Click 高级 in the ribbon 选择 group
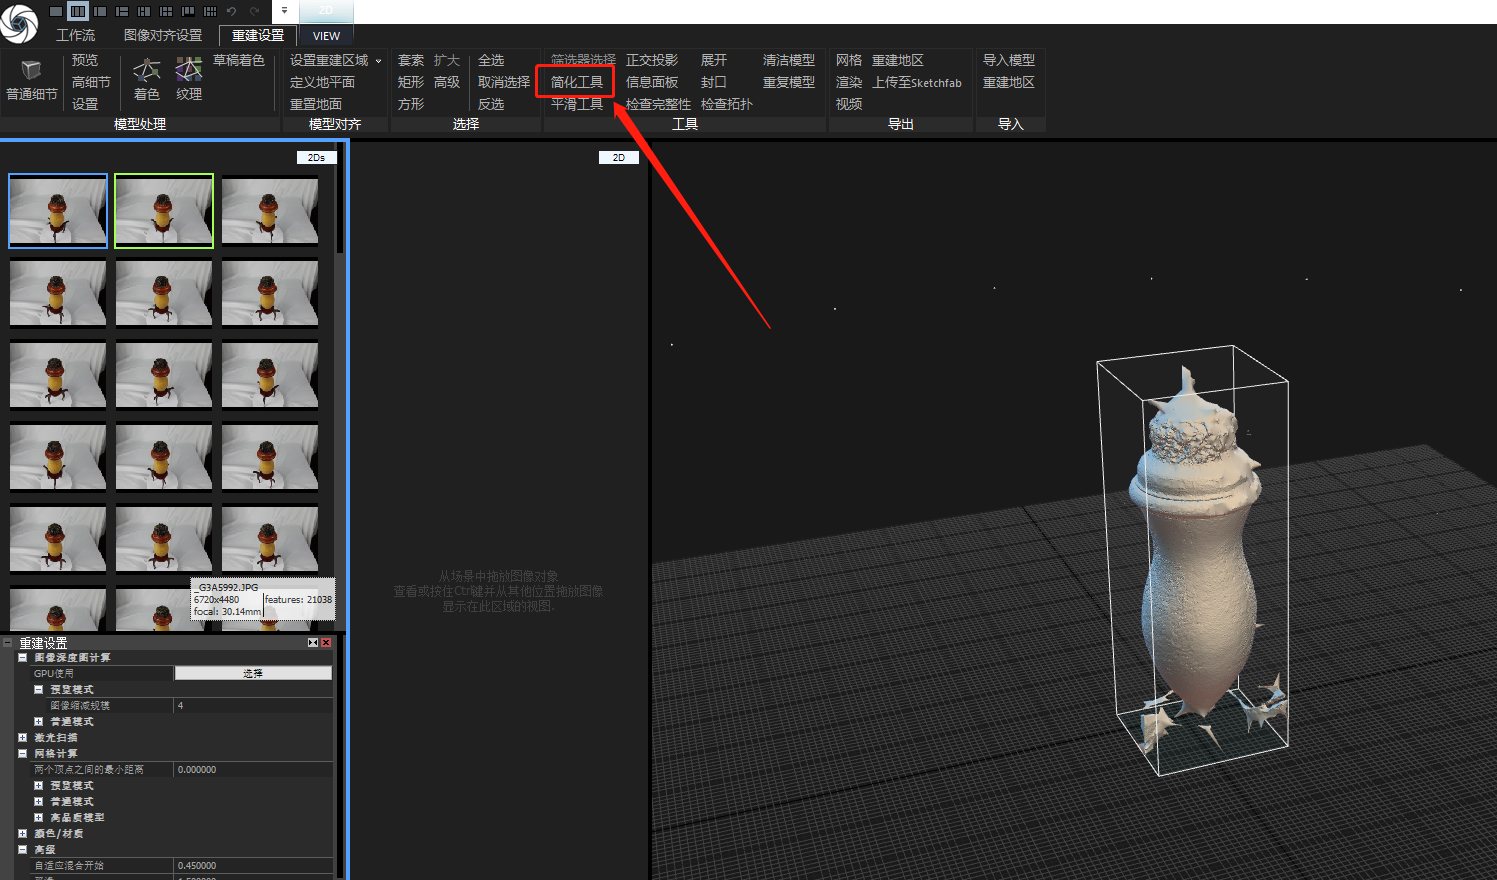The width and height of the screenshot is (1497, 880). [x=447, y=82]
